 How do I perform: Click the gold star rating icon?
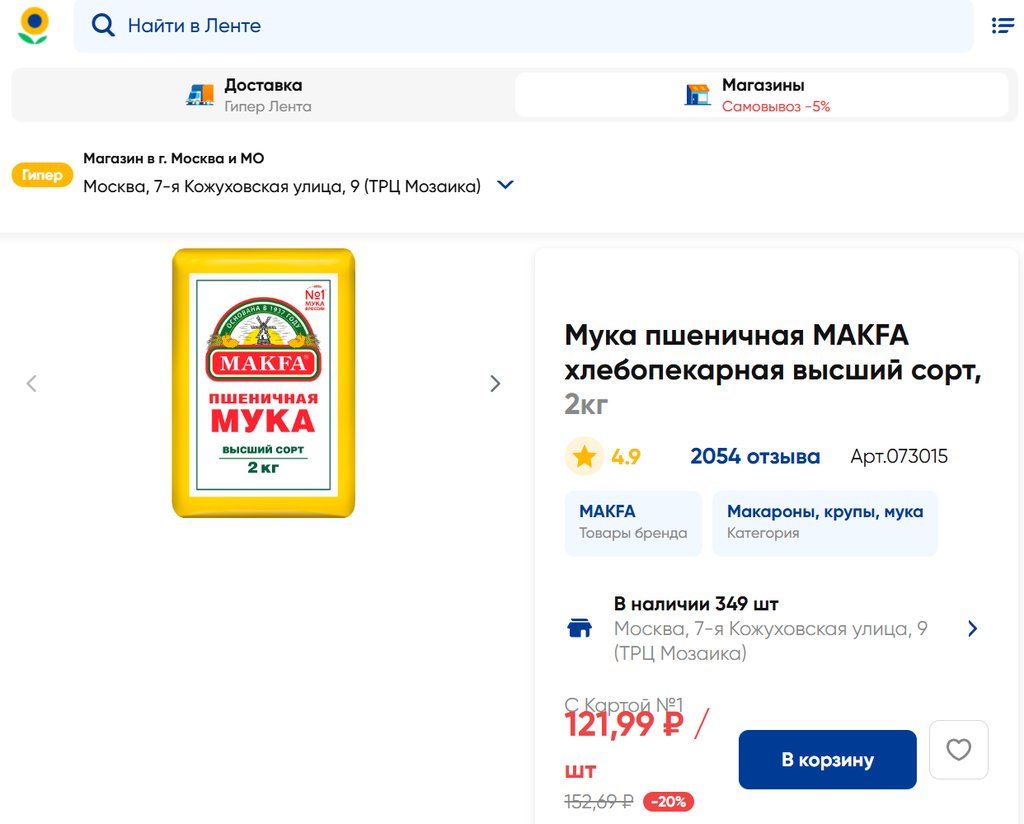(584, 457)
